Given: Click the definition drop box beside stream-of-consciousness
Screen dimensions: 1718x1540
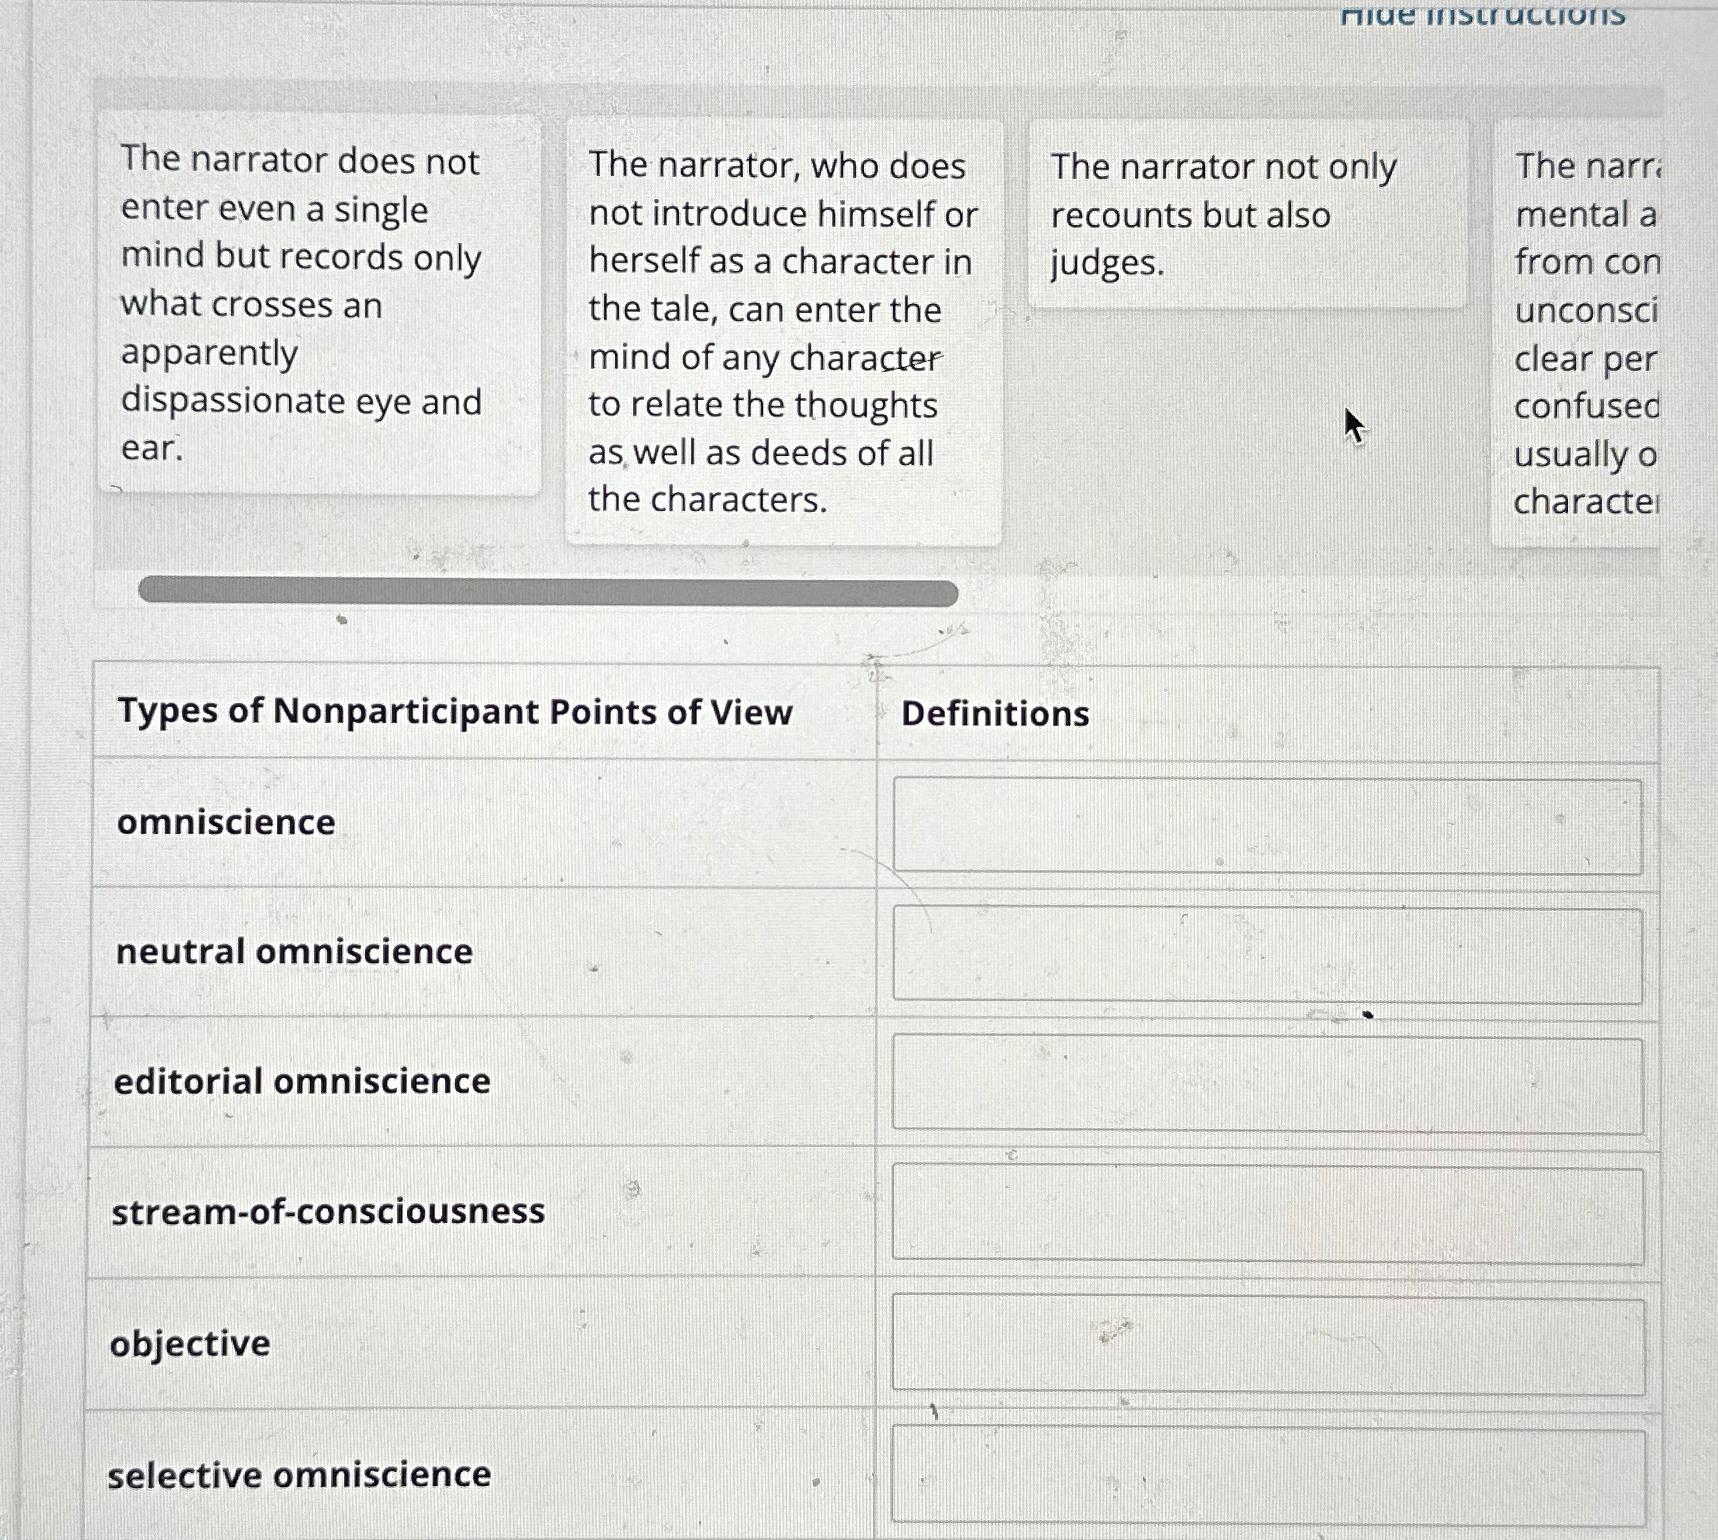Looking at the screenshot, I should pyautogui.click(x=1270, y=1211).
